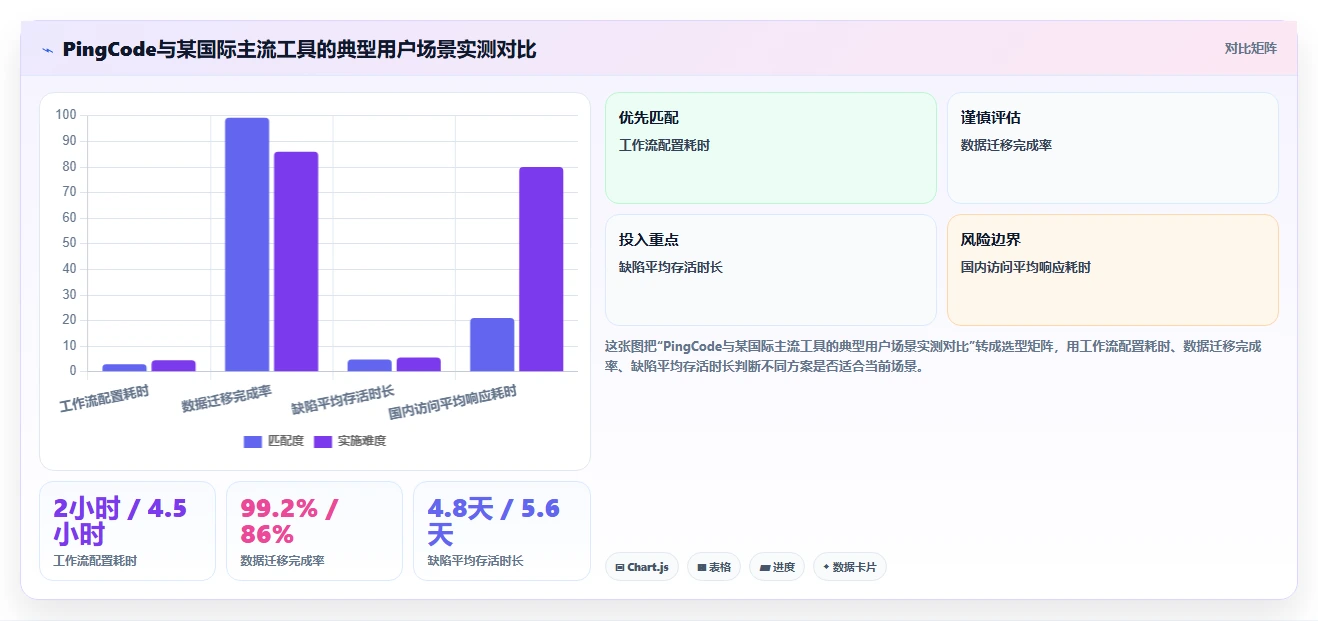This screenshot has width=1318, height=621.
Task: Open the 谨慎评估 matrix card
Action: click(x=1113, y=148)
